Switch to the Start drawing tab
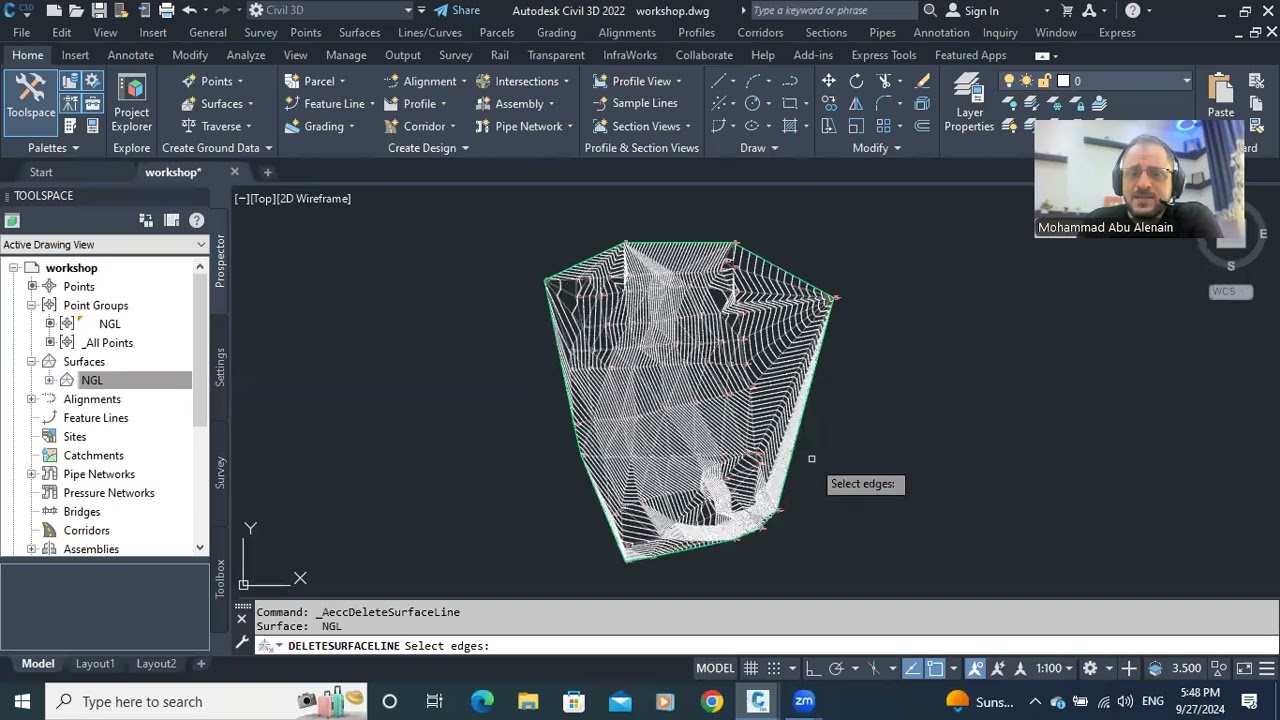 tap(41, 172)
